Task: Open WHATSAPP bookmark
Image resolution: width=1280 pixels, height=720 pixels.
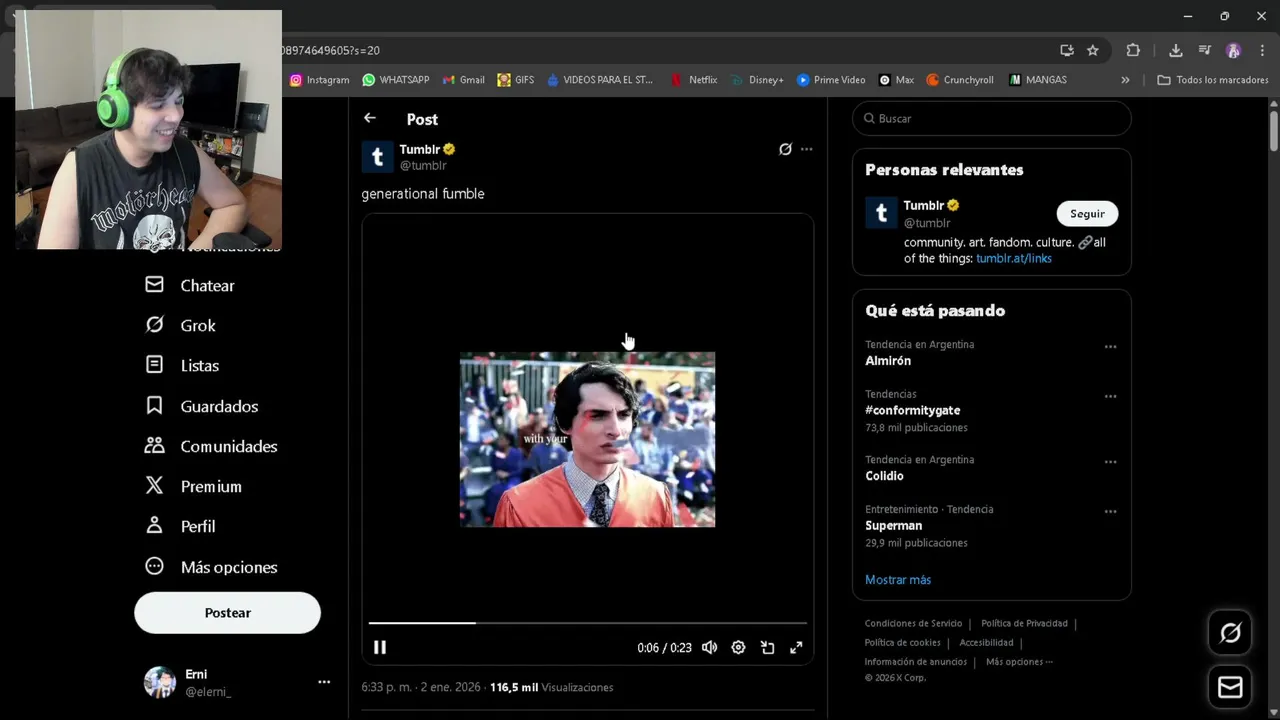Action: (396, 80)
